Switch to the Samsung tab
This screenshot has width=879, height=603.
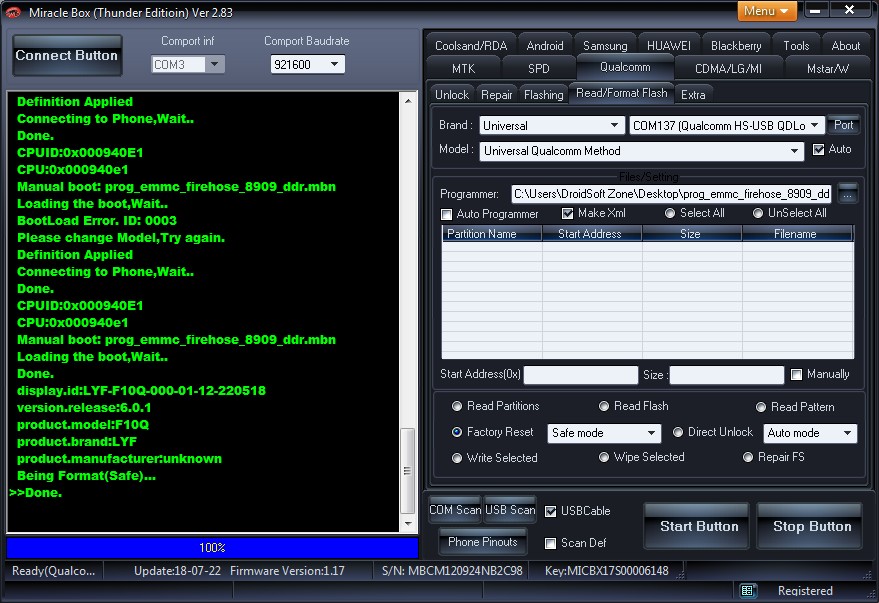coord(605,46)
